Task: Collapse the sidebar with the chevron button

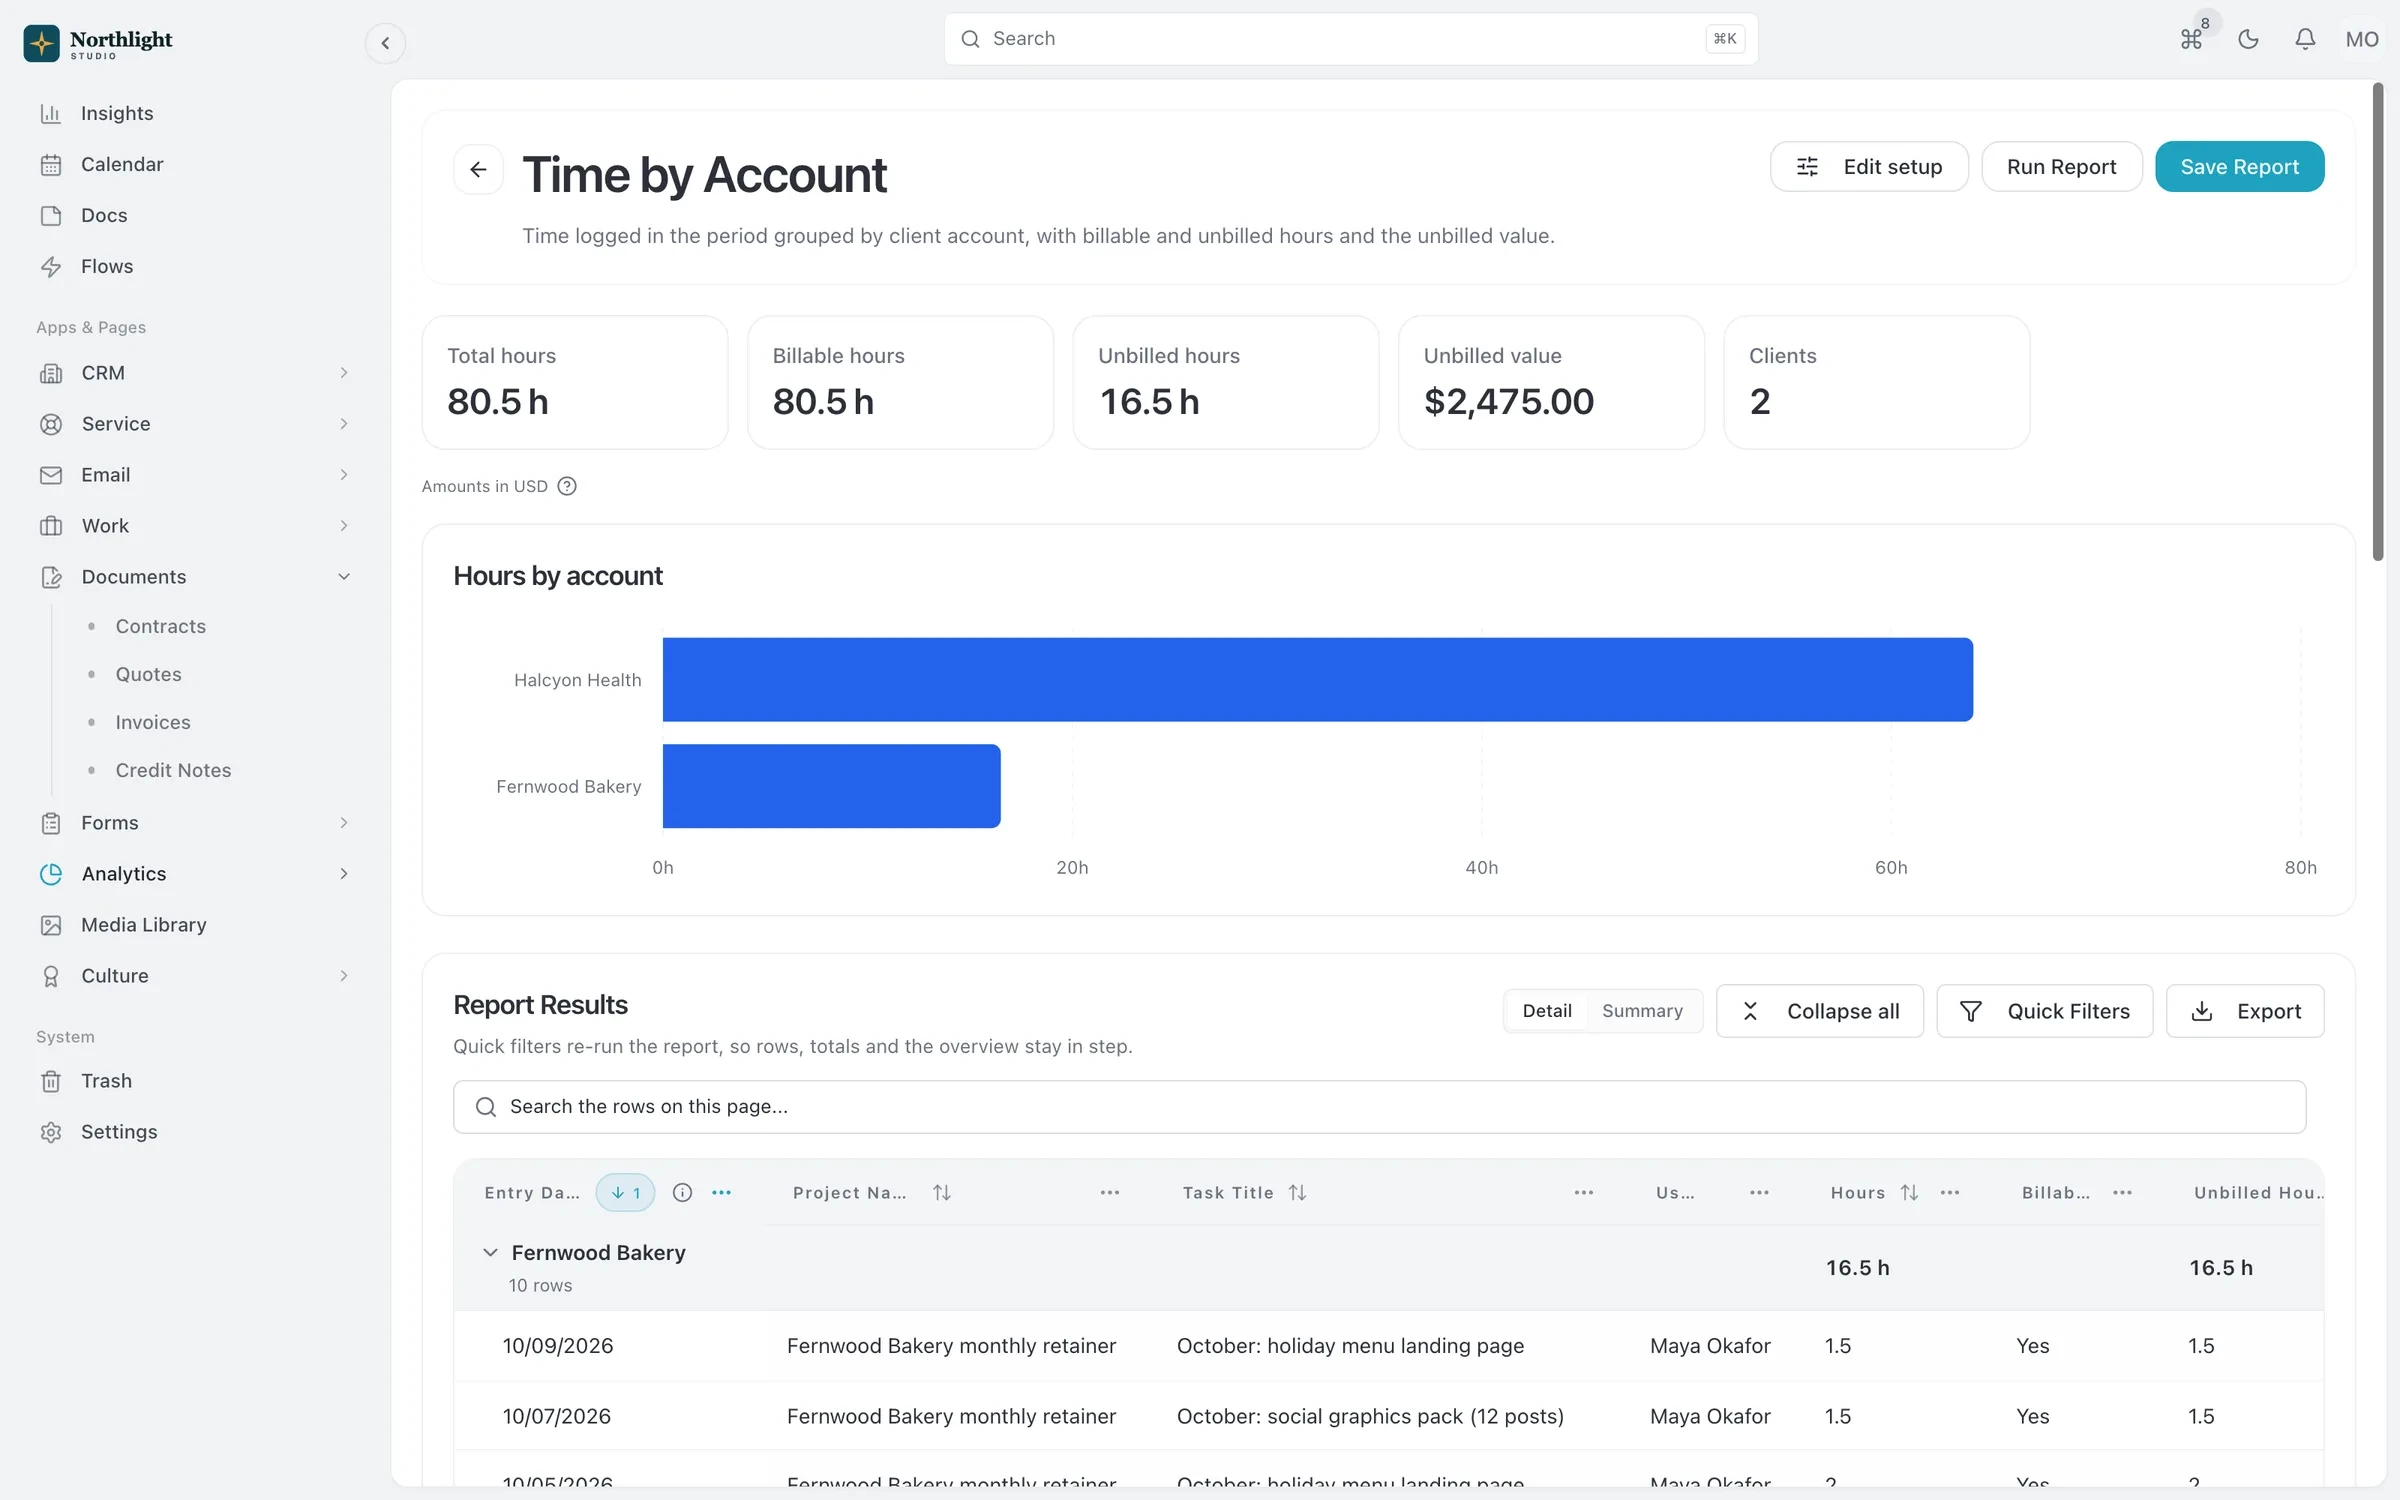Action: [385, 43]
